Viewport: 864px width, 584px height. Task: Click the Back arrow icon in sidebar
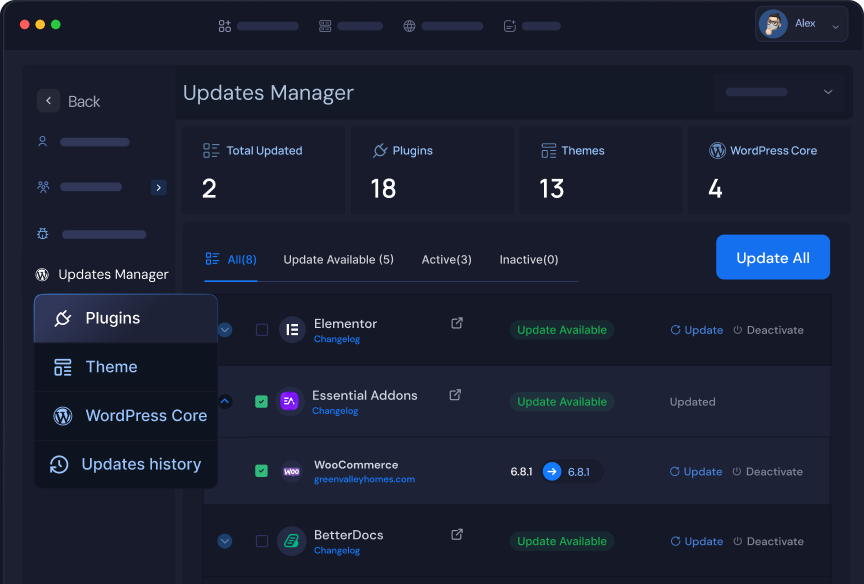click(x=48, y=101)
